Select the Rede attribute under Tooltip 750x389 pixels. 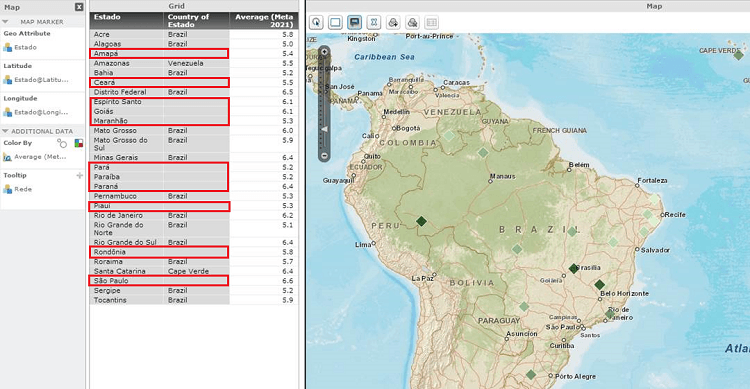click(x=18, y=189)
